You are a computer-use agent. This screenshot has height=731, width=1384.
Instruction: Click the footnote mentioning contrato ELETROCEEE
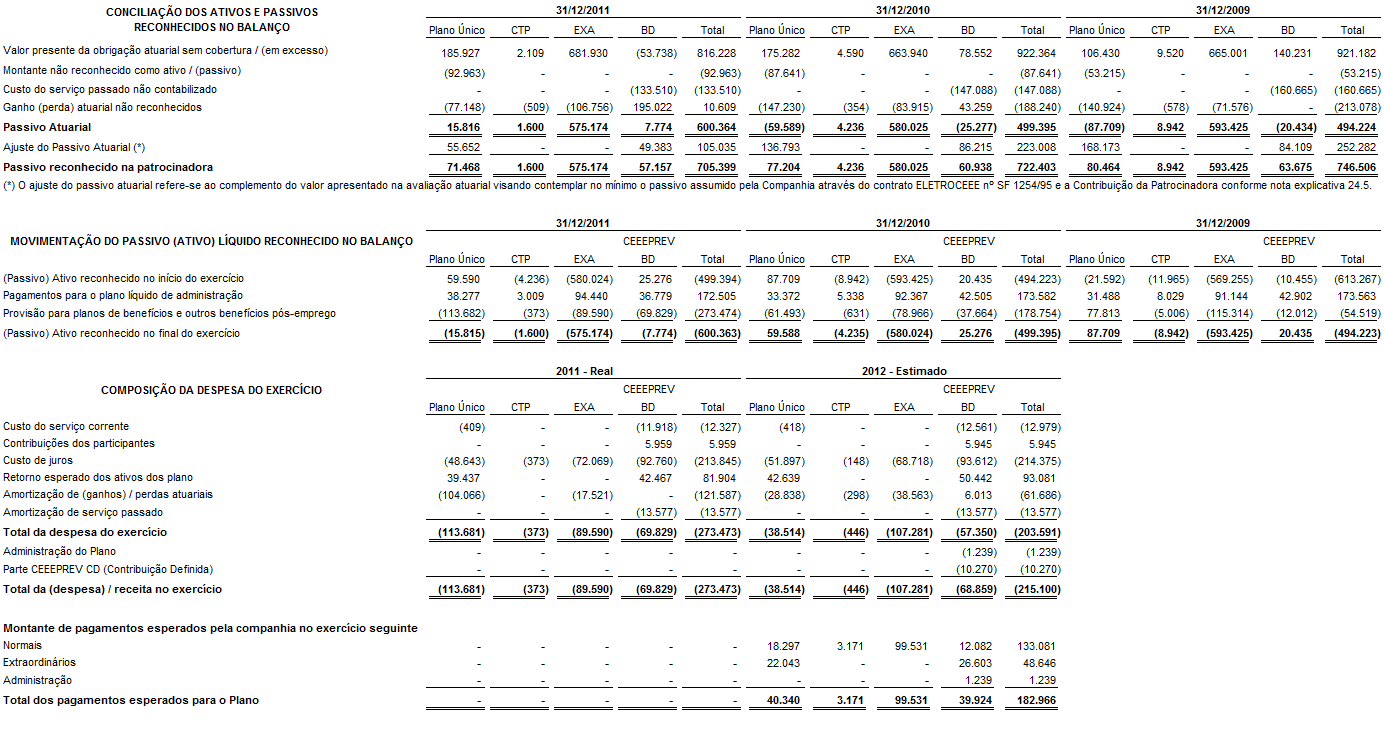pos(688,185)
